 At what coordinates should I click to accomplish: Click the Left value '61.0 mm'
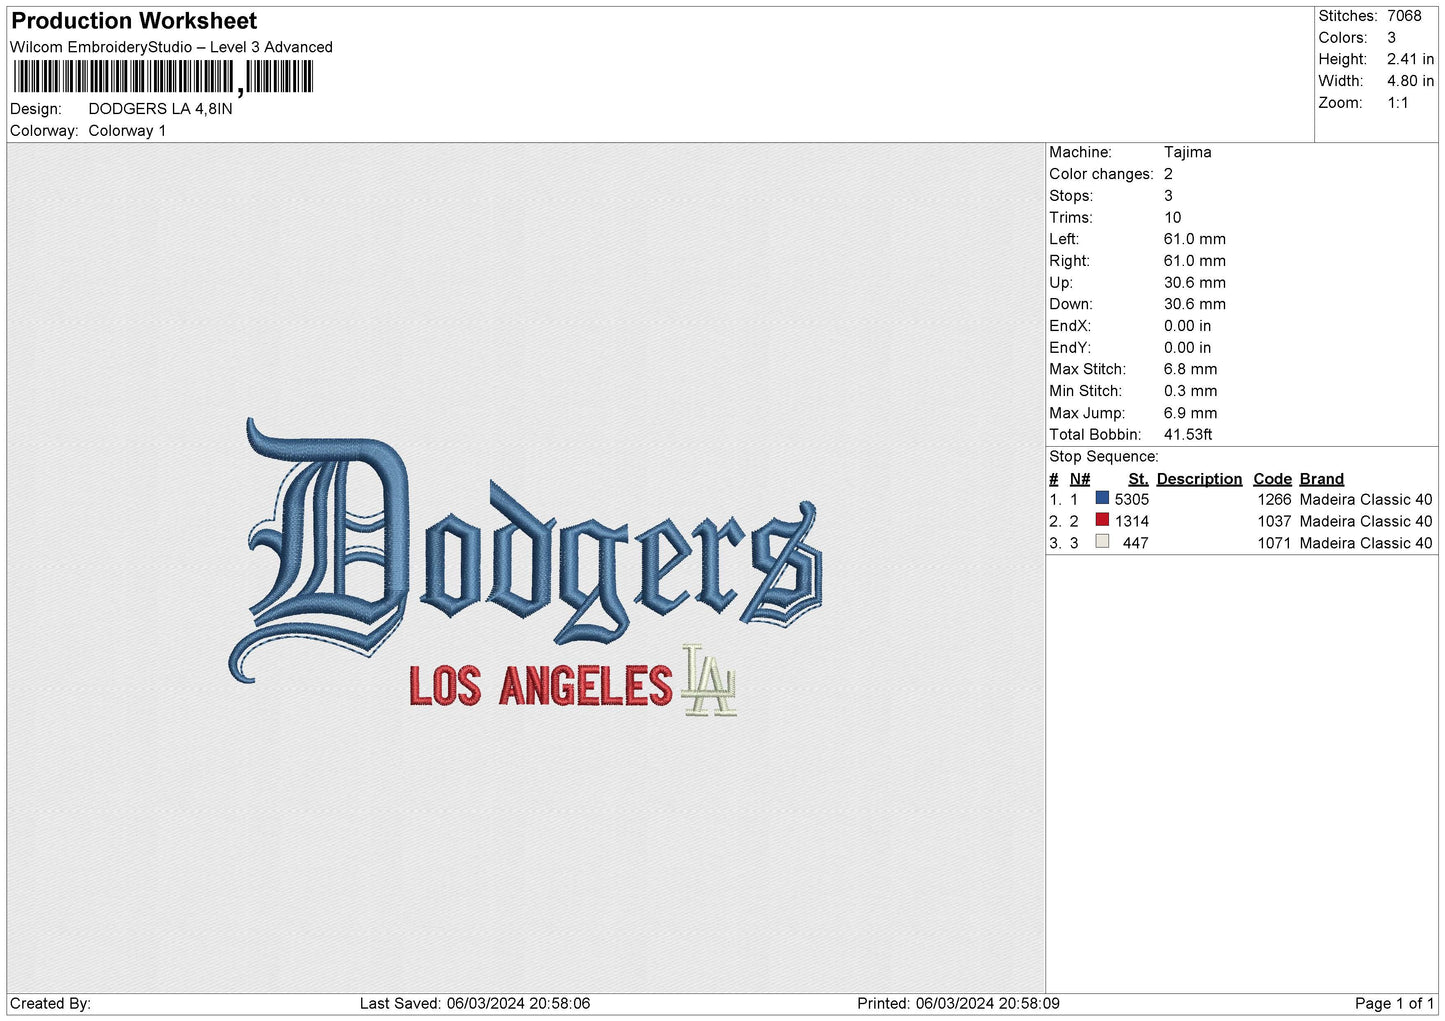click(1194, 239)
